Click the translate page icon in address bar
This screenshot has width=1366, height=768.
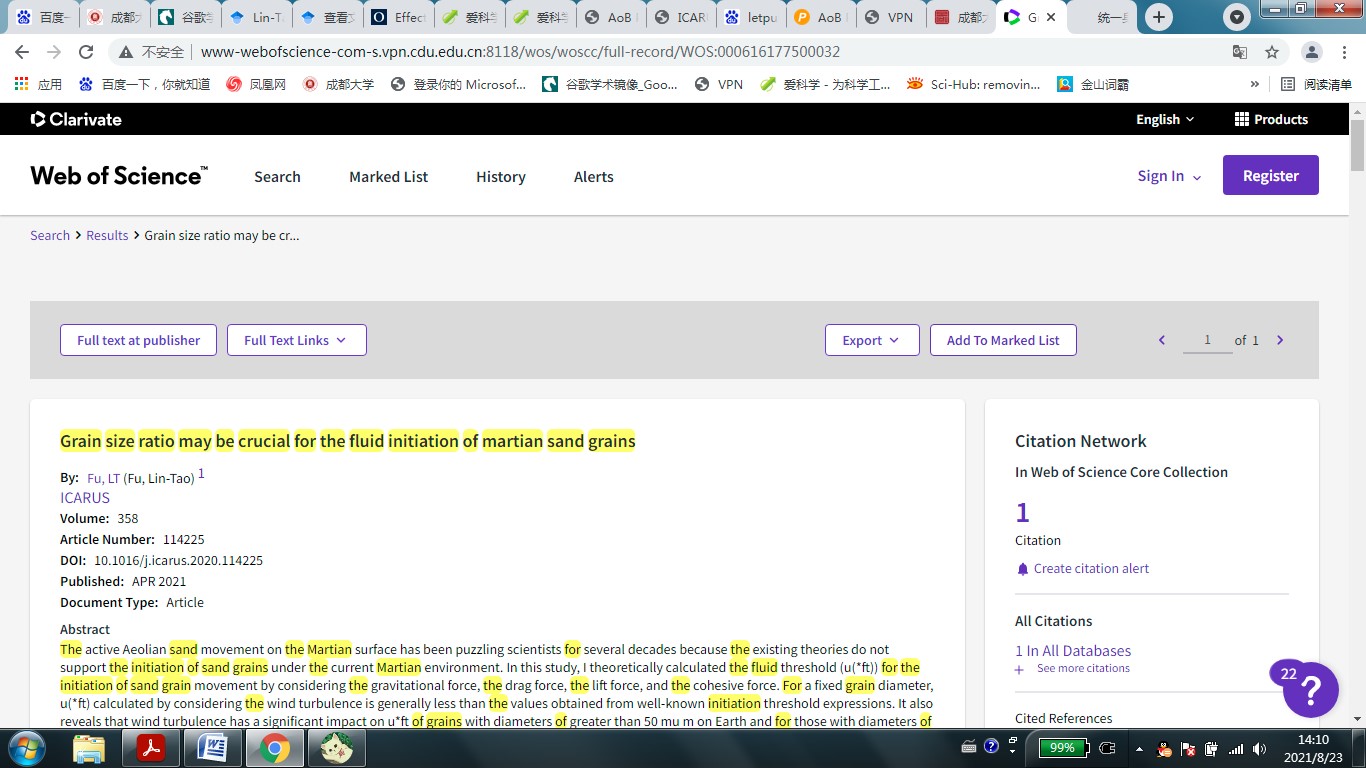(x=1240, y=52)
